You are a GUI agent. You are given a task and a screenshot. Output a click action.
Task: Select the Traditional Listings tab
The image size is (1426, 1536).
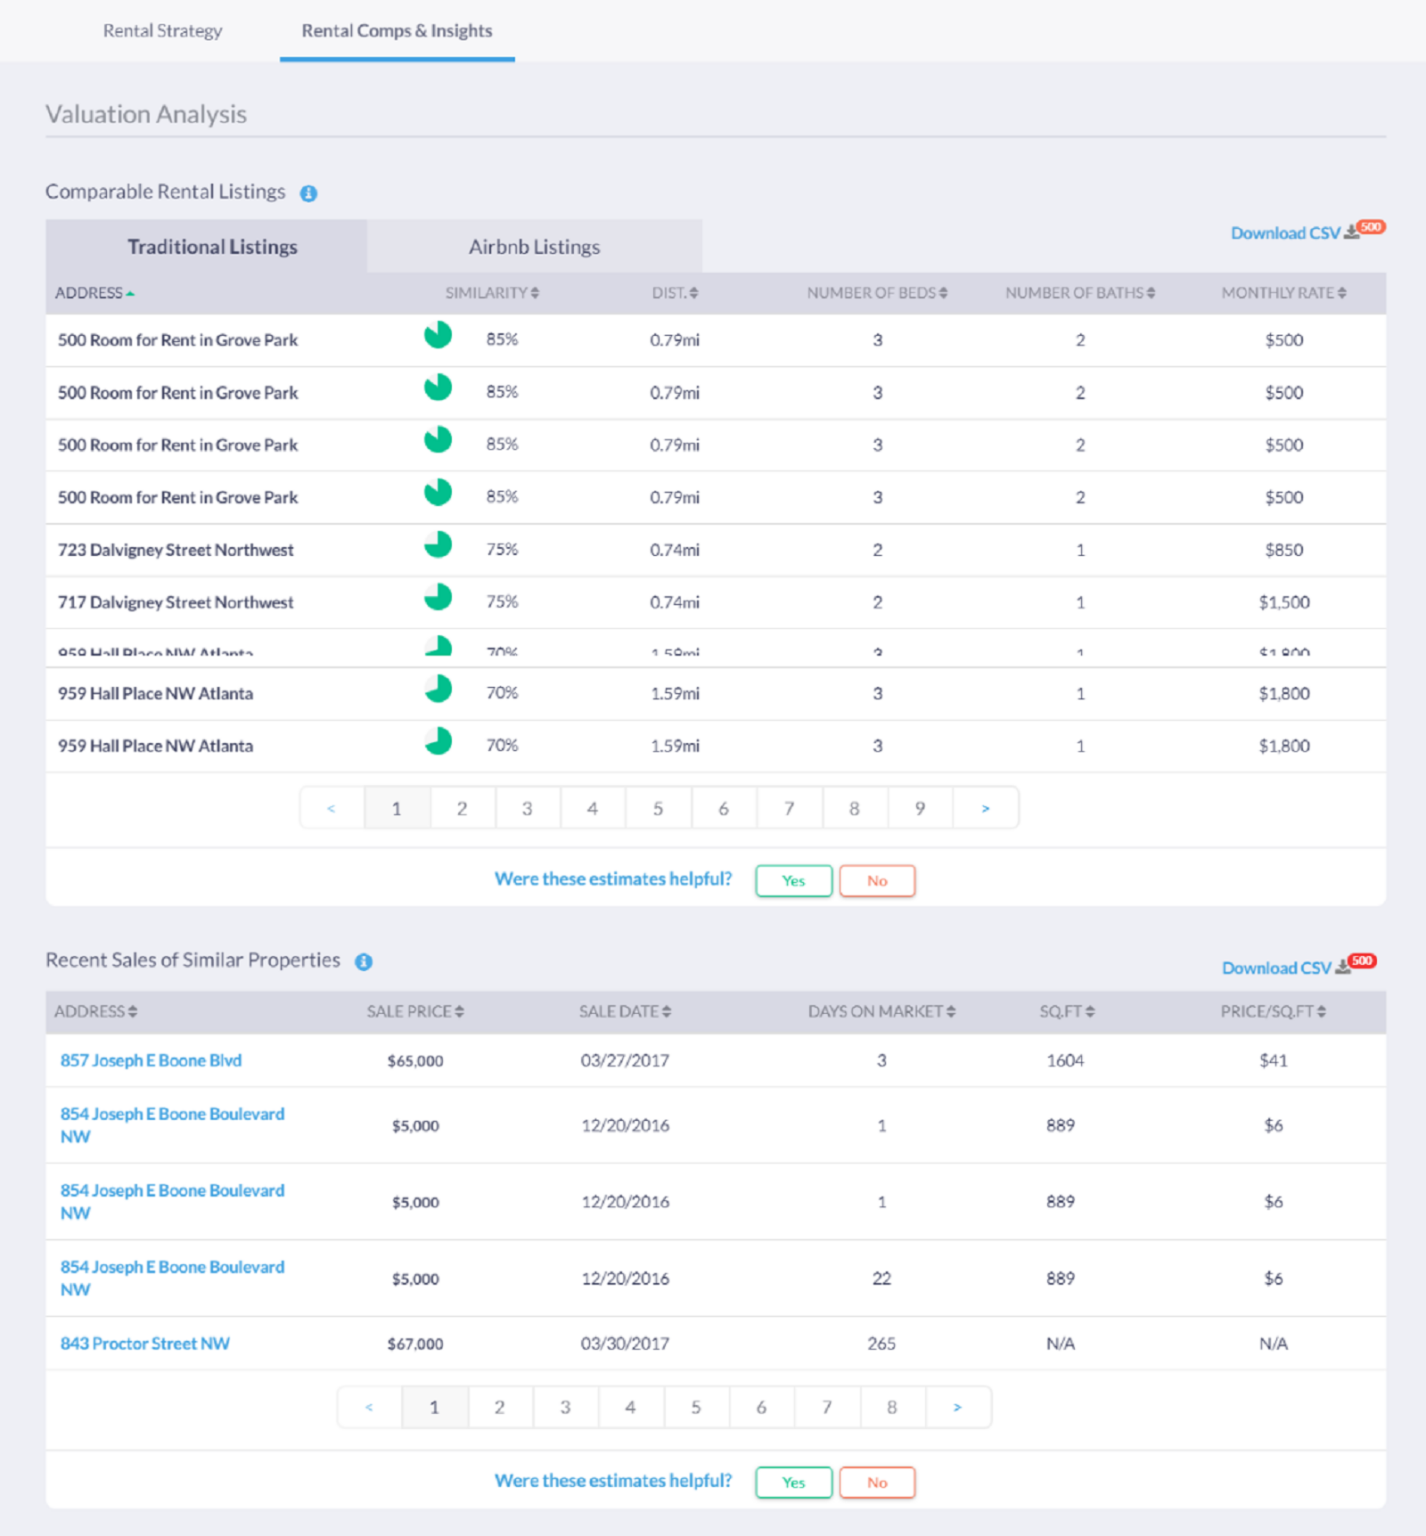pyautogui.click(x=212, y=247)
